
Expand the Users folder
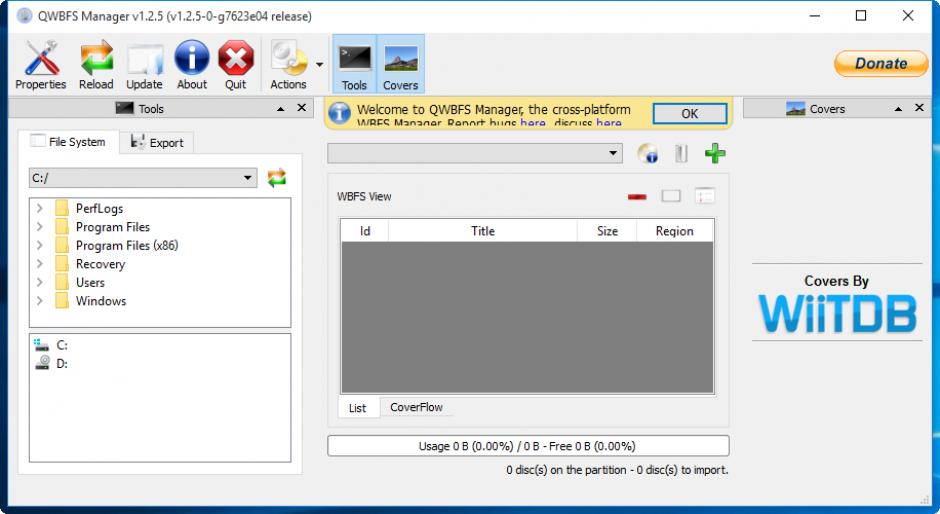click(x=40, y=282)
